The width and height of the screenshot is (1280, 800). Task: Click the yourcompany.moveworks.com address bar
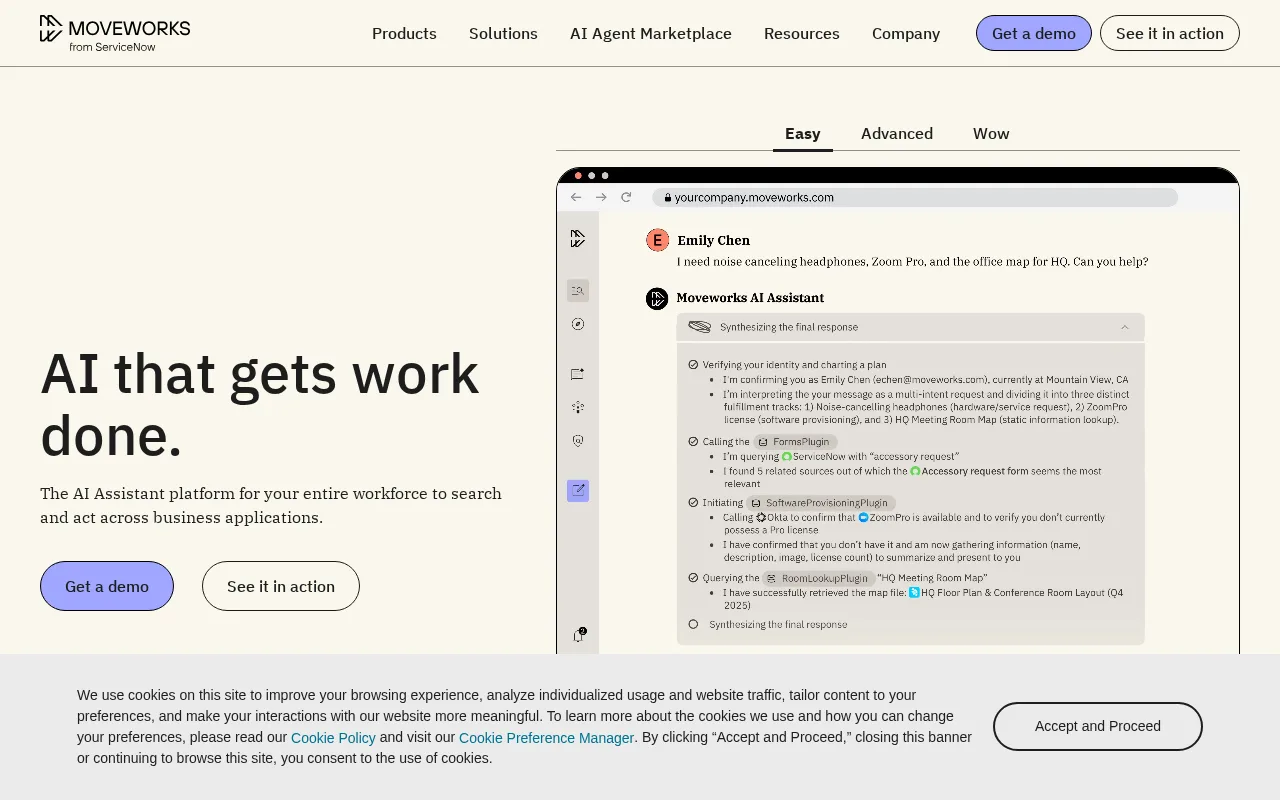(x=915, y=198)
